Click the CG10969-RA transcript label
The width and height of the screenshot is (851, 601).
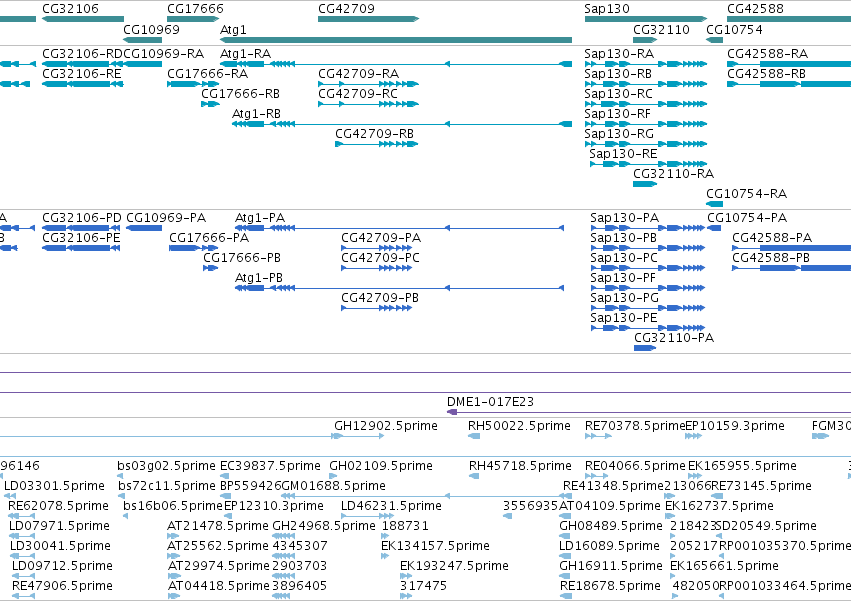pyautogui.click(x=164, y=54)
